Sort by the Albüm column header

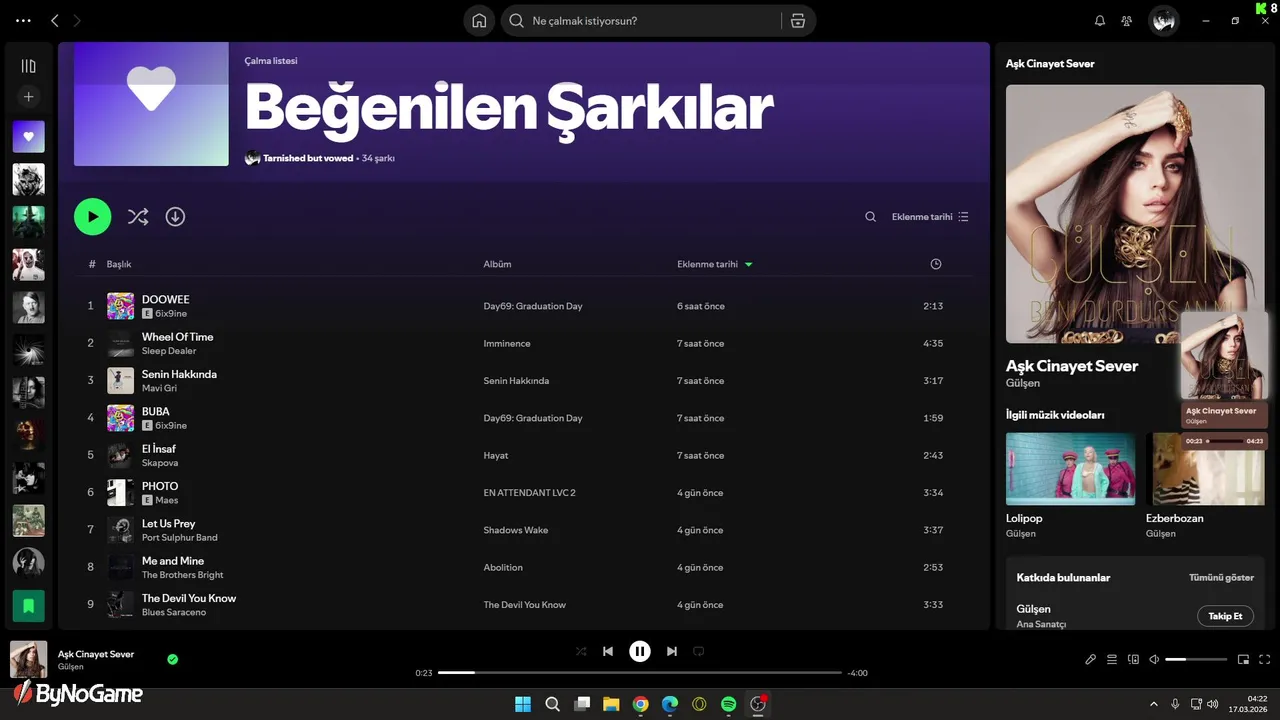[x=497, y=264]
